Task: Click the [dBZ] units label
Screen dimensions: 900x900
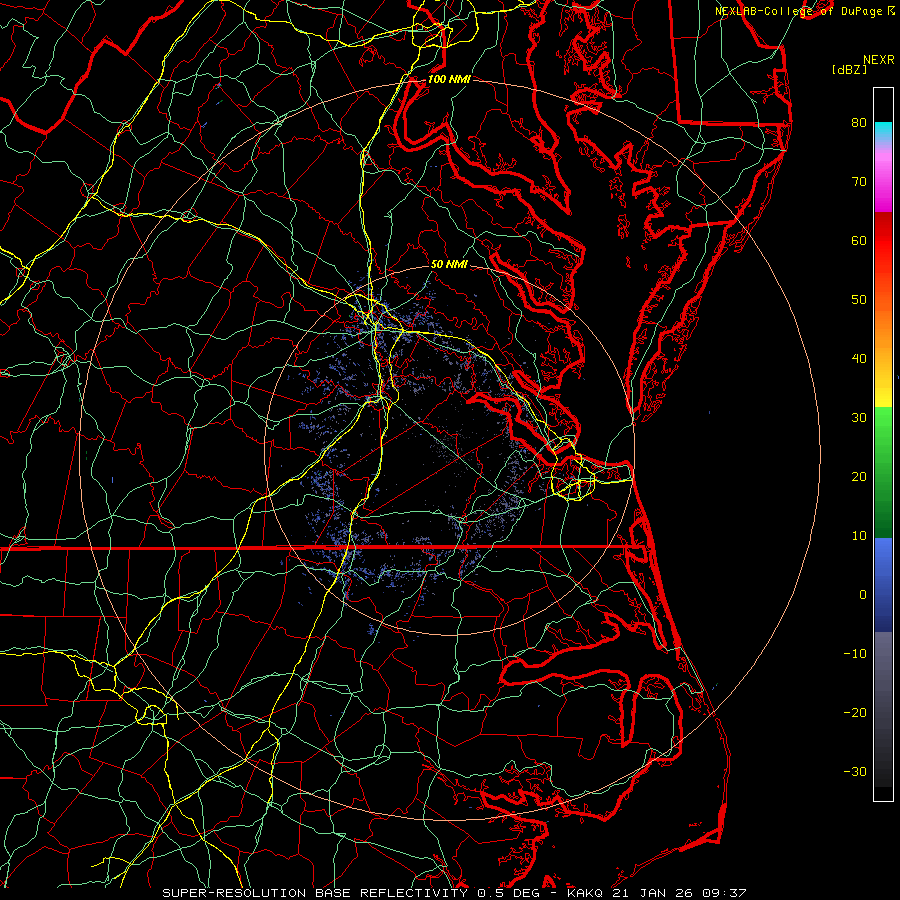Action: [849, 70]
